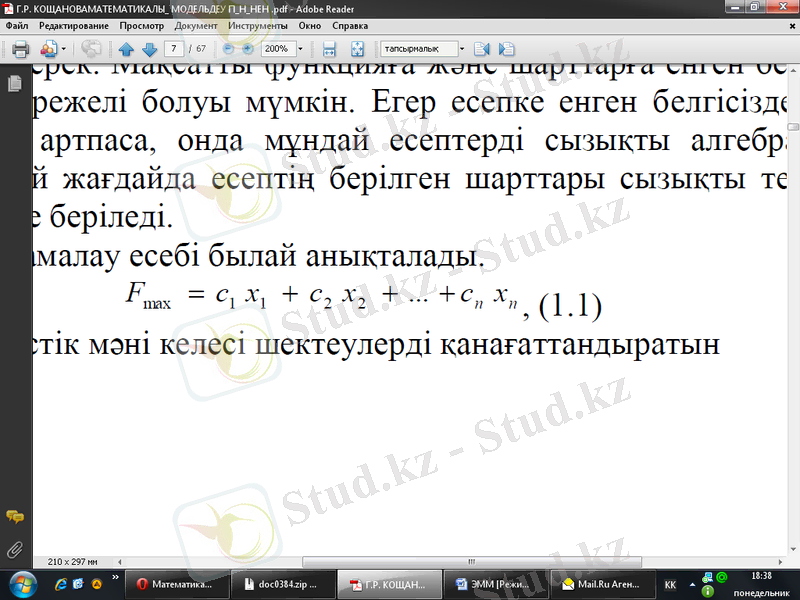Open the Справка menu
The image size is (800, 600).
pyautogui.click(x=350, y=26)
